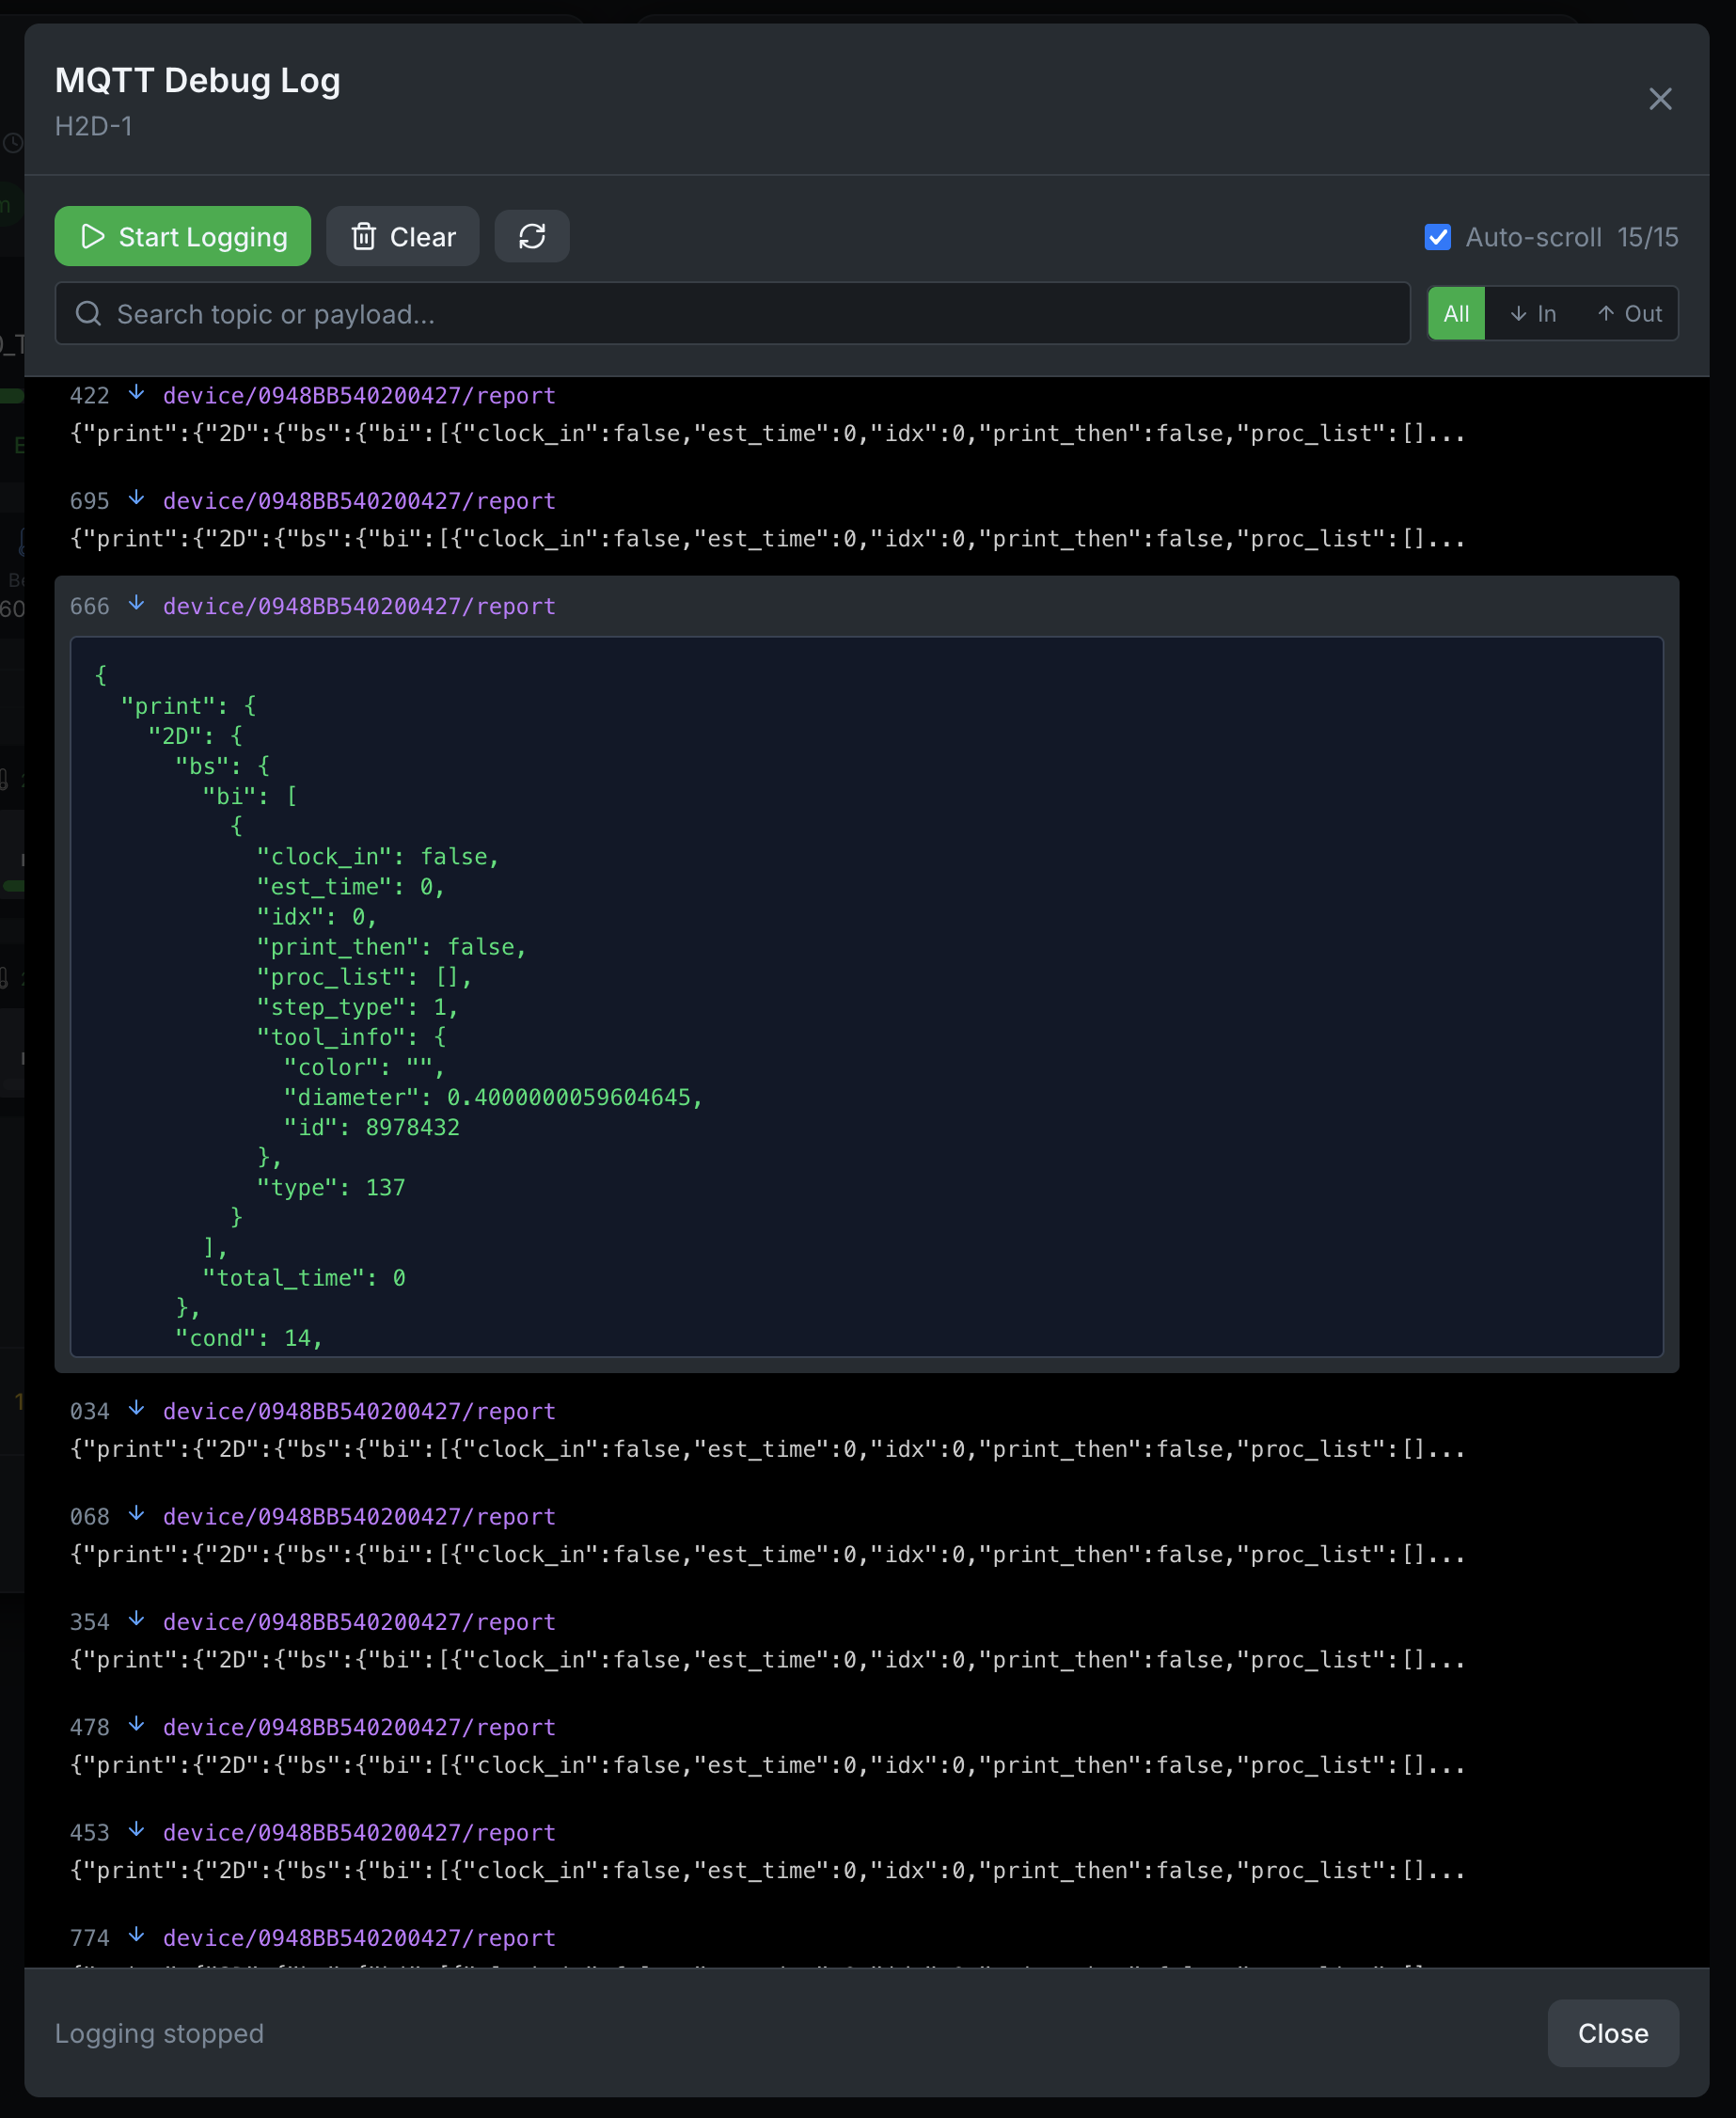Click the refresh icon next to Clear
Screen dimensions: 1736x2118
(531, 236)
